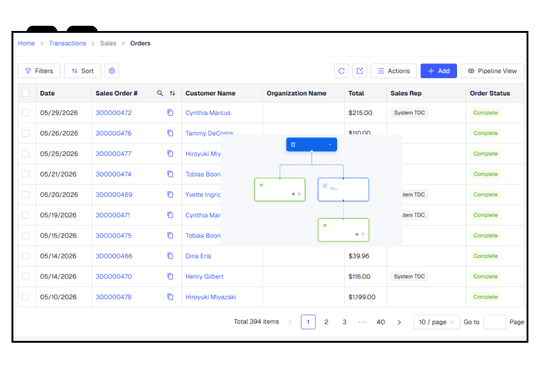Open the Filters panel
This screenshot has height=384, width=540.
tap(39, 71)
